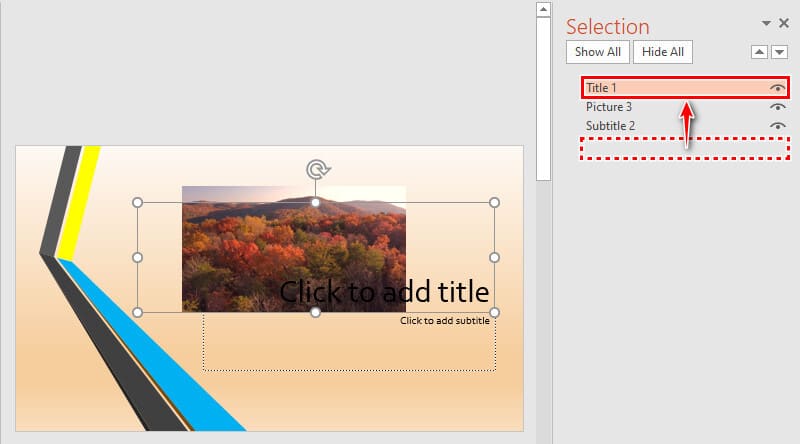The width and height of the screenshot is (800, 444).
Task: Click the Hide All button
Action: point(663,52)
